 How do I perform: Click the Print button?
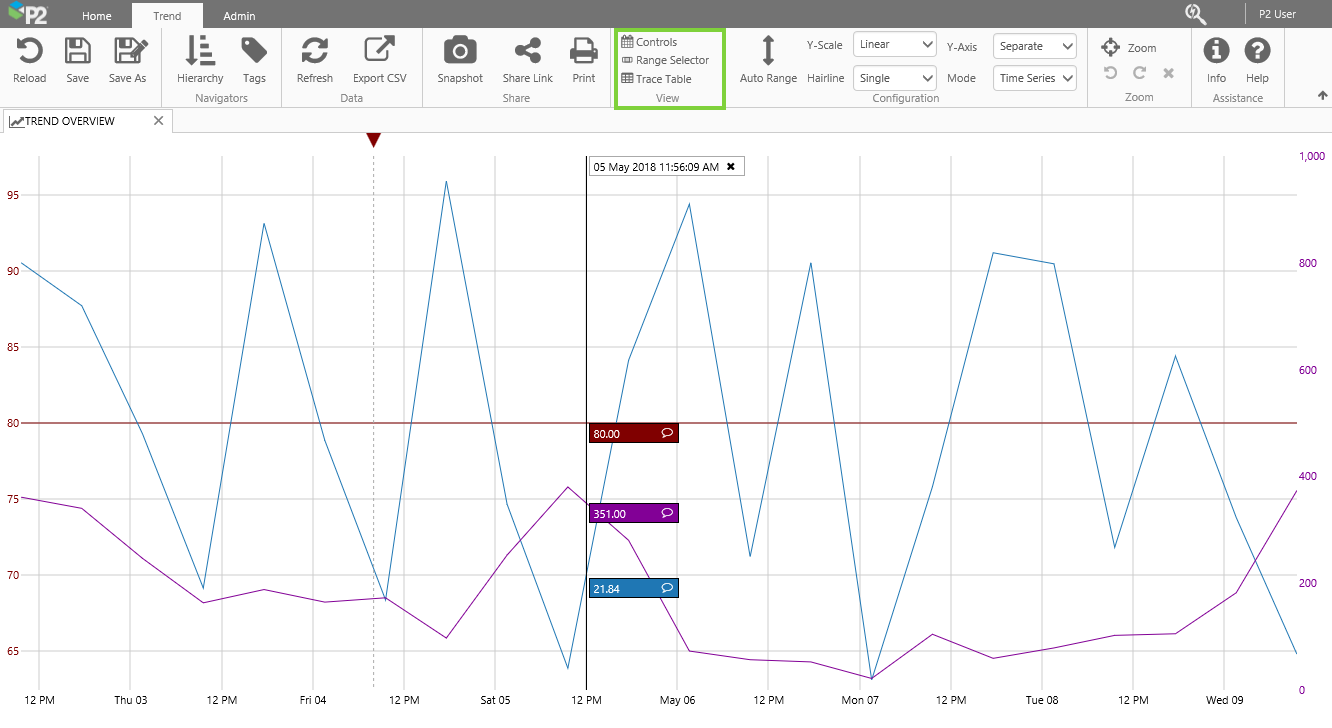point(584,52)
